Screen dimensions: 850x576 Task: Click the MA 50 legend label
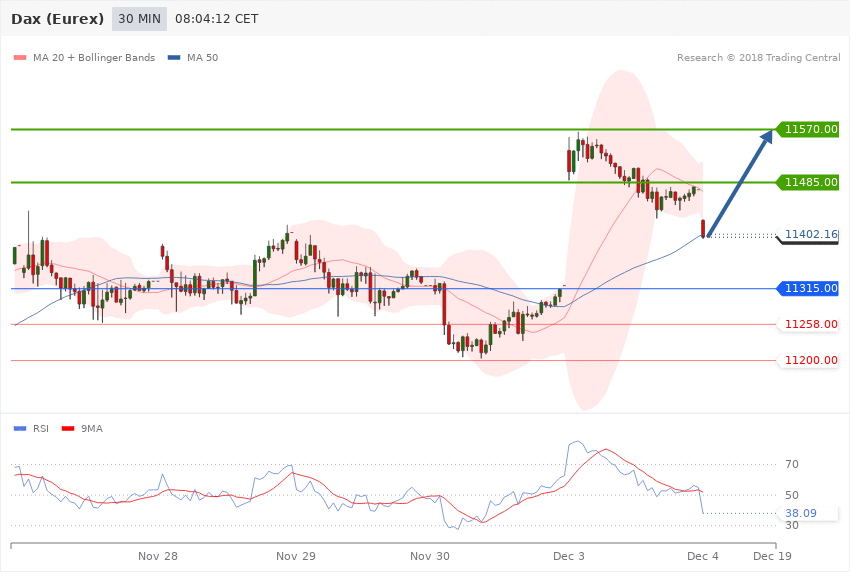(x=203, y=57)
